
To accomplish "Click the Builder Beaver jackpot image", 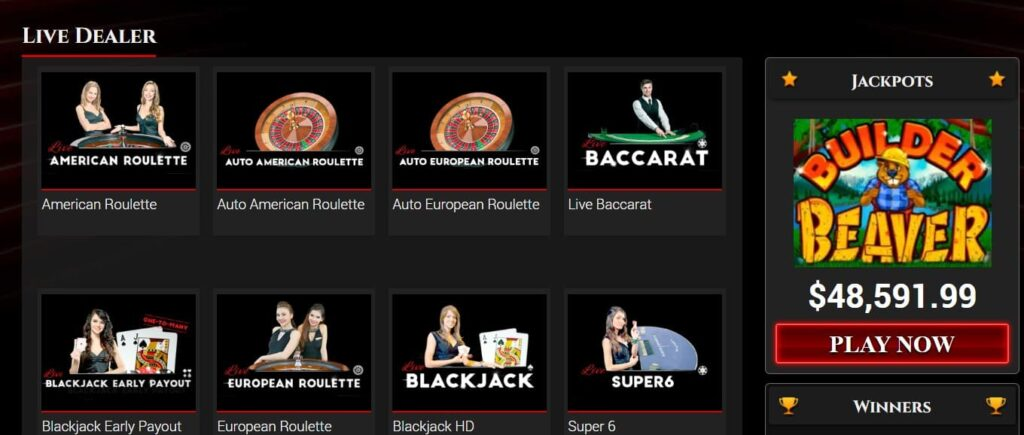I will coord(892,193).
